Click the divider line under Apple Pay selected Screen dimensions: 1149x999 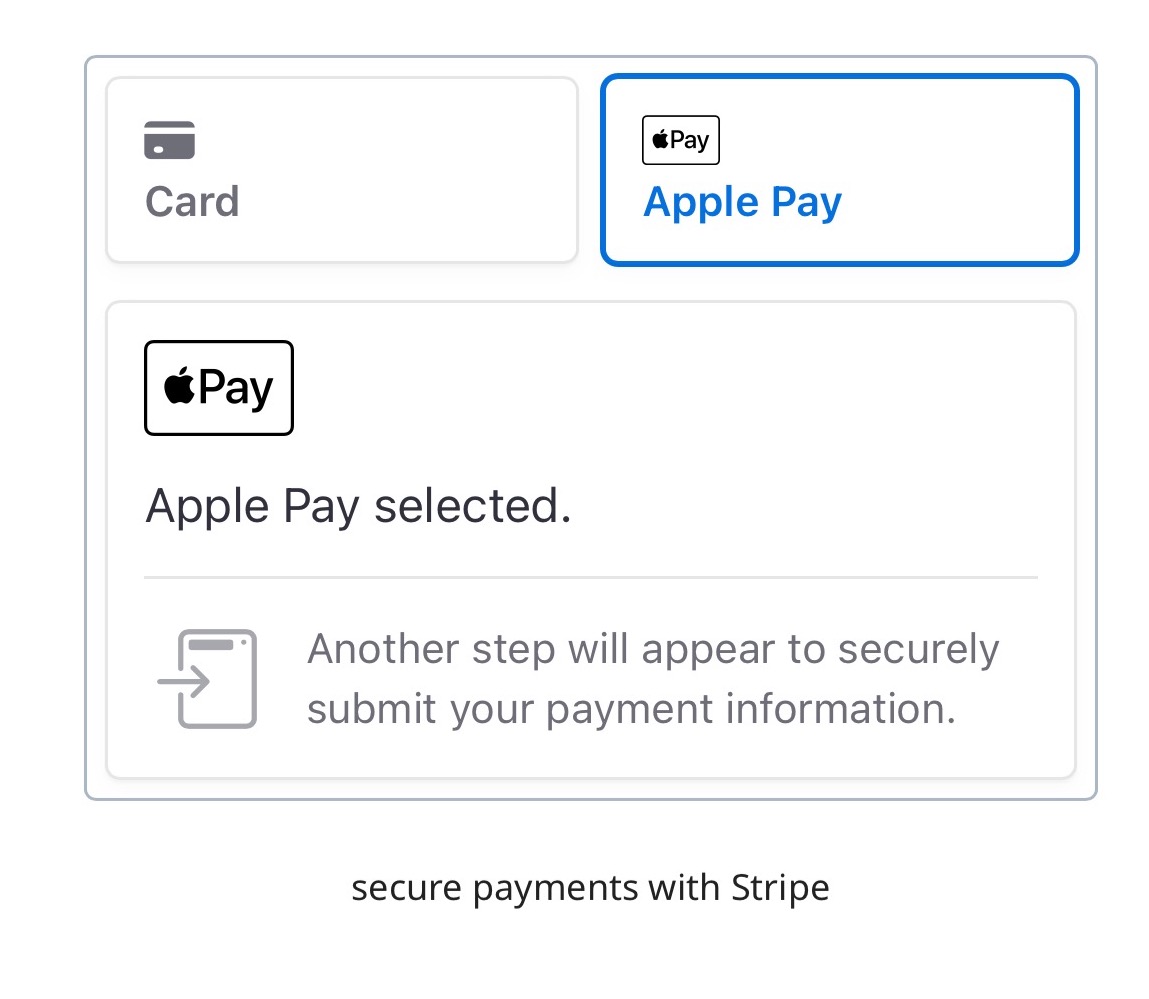[x=591, y=578]
